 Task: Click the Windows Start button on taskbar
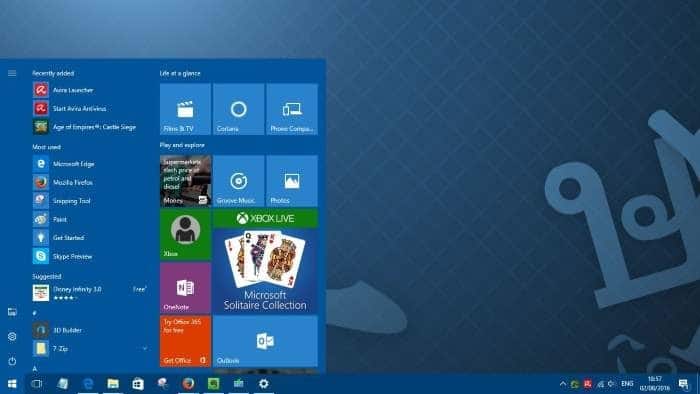click(x=12, y=384)
